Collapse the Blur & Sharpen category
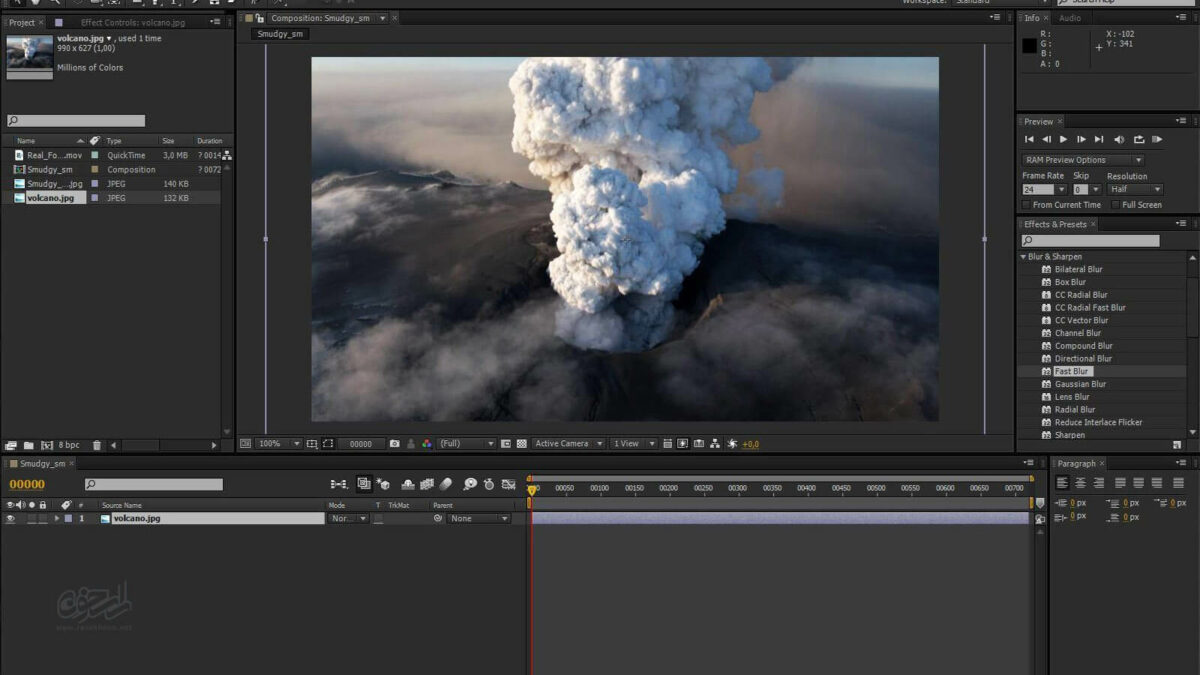This screenshot has height=675, width=1200. click(x=1023, y=257)
